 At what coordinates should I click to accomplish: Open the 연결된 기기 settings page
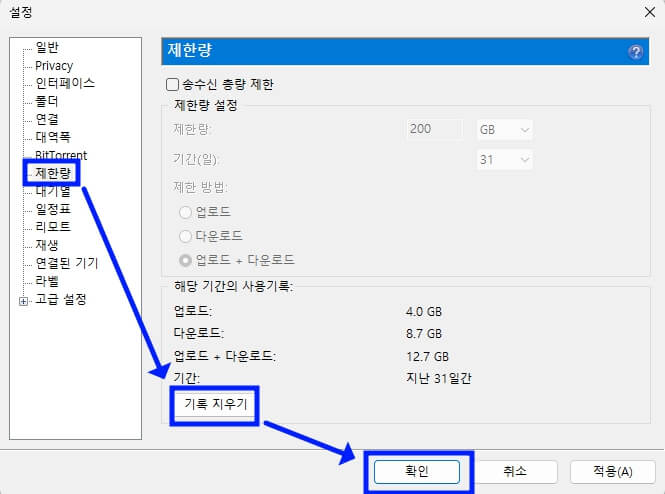tap(67, 263)
